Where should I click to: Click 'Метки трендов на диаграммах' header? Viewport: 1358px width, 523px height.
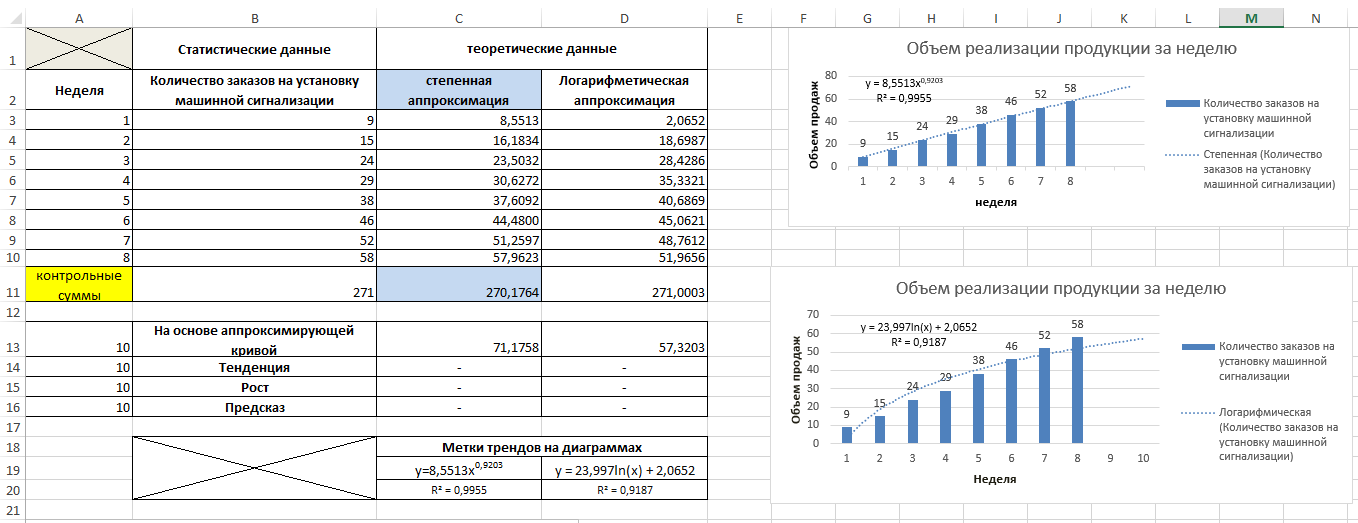542,447
